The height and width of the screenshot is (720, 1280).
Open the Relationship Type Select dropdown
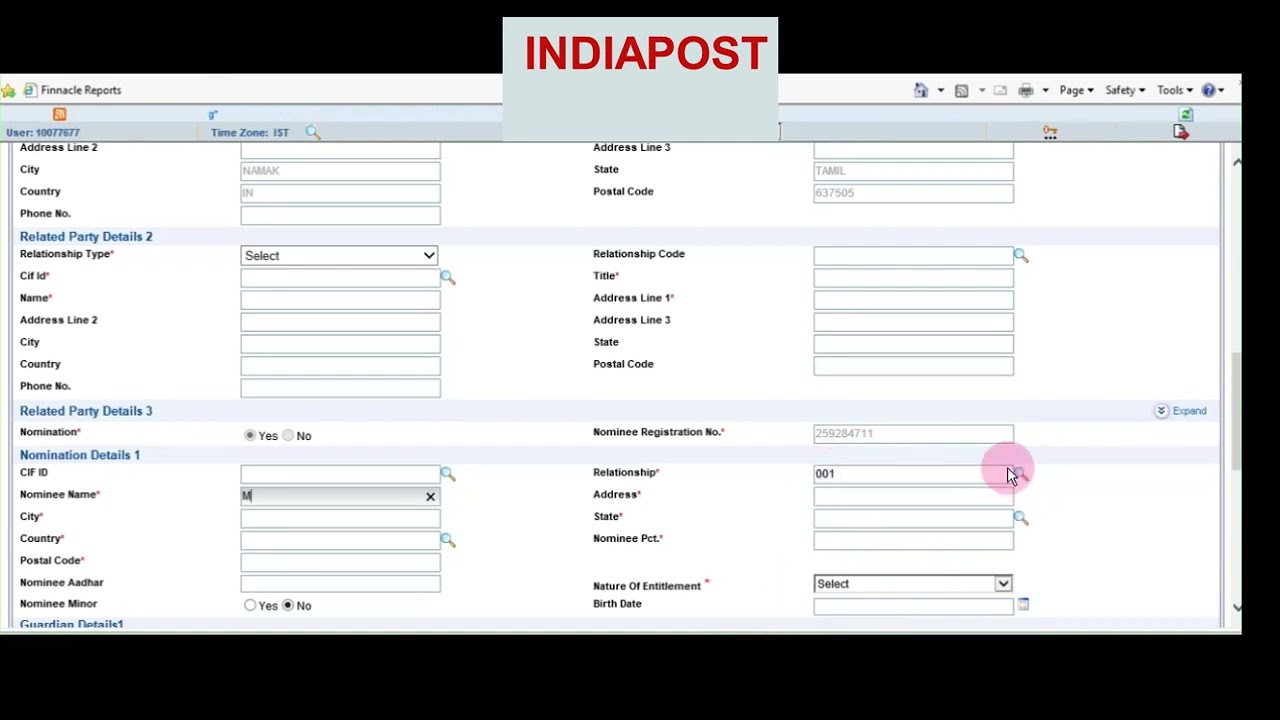click(x=340, y=256)
